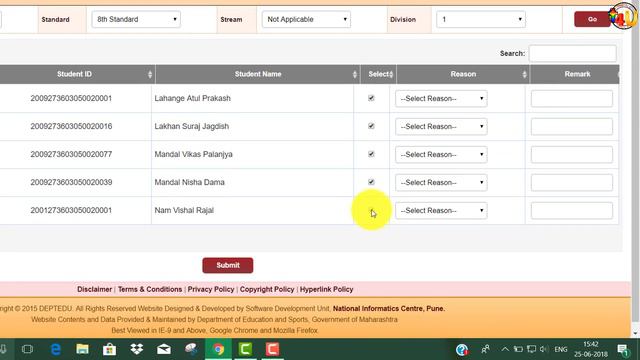Open the People icon in the system tray

[485, 349]
